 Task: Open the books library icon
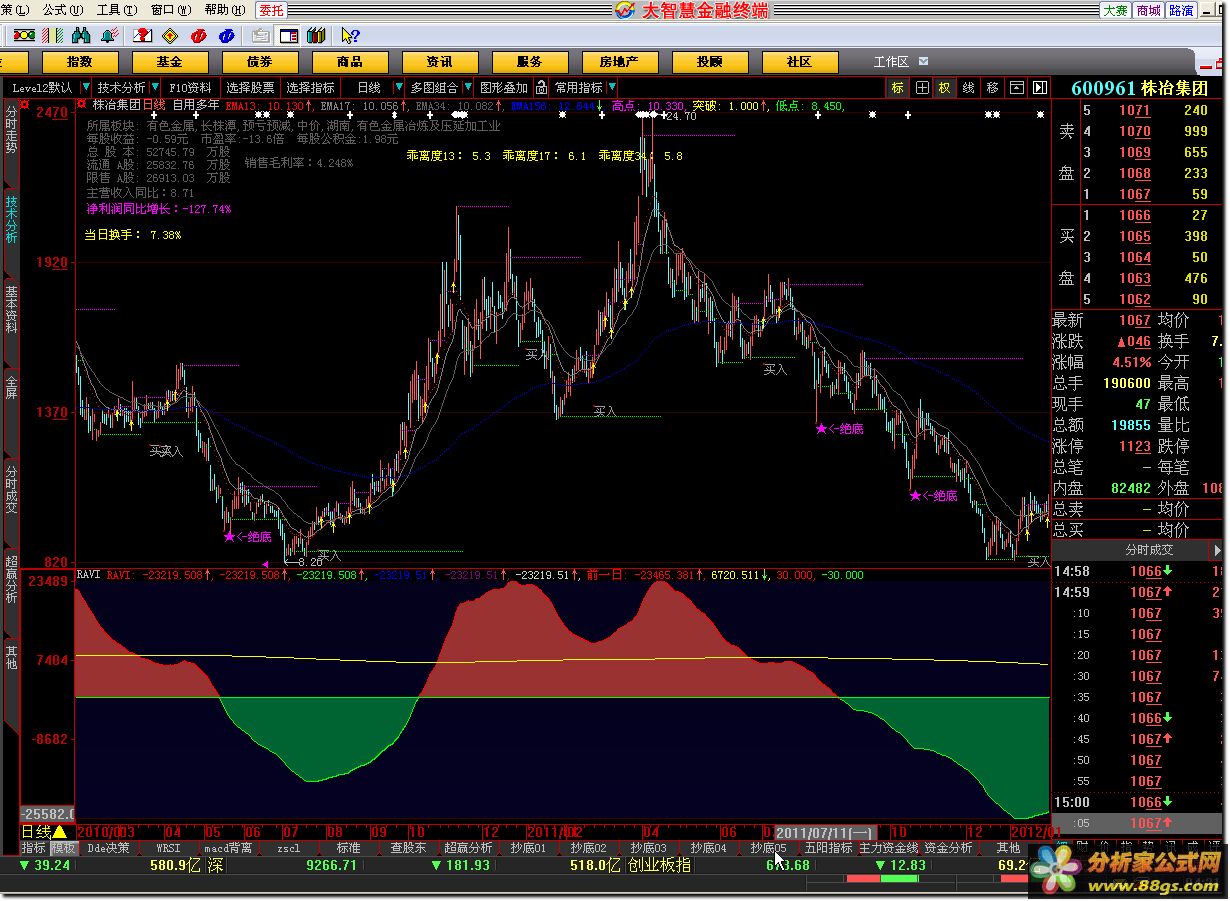coord(316,35)
